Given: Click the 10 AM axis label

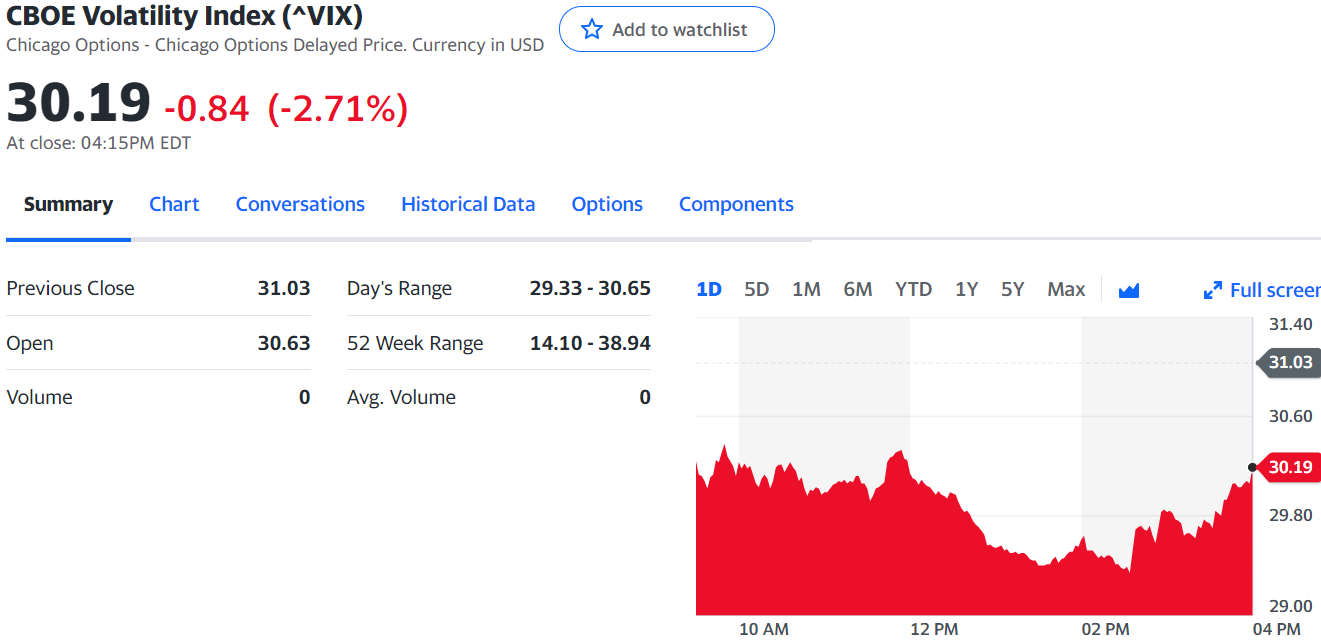Looking at the screenshot, I should coord(764,629).
